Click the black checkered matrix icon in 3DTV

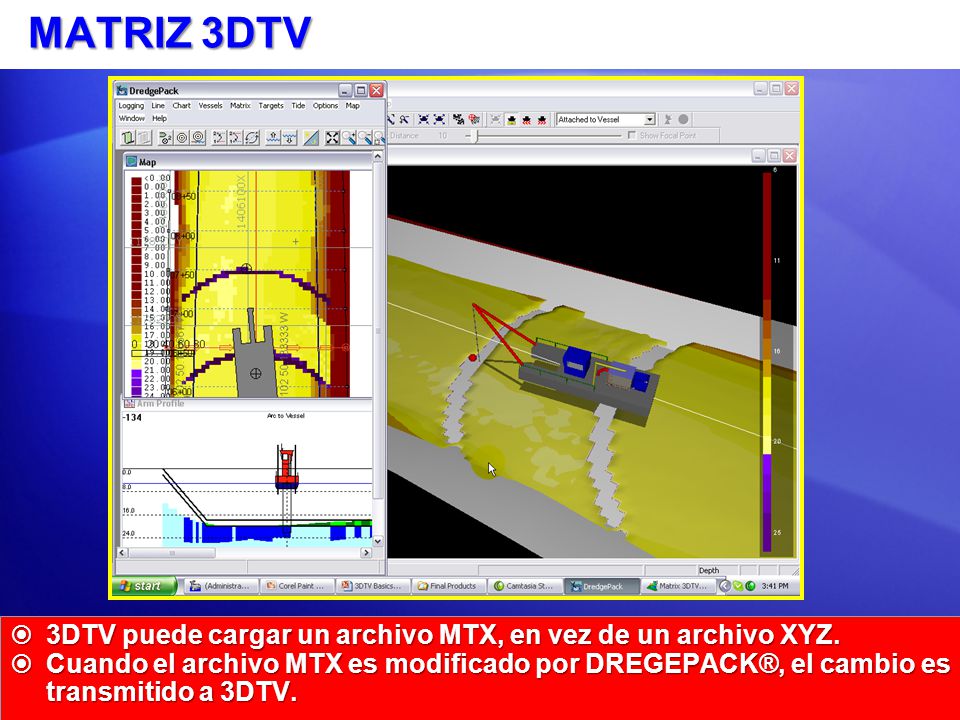459,119
